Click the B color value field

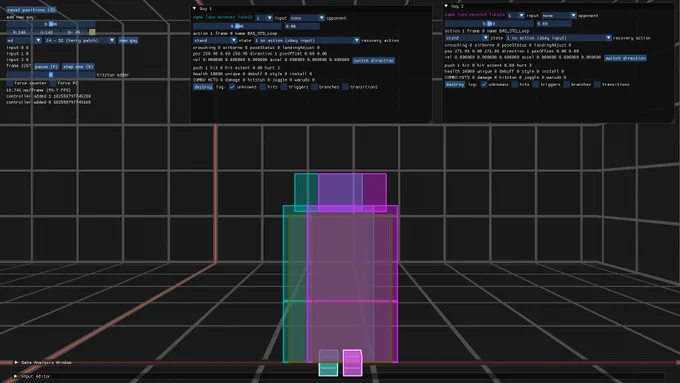click(x=74, y=32)
